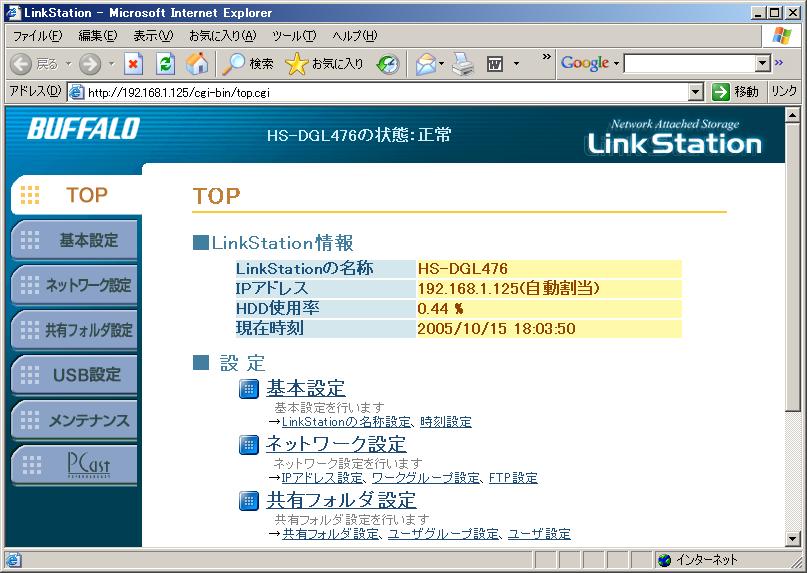Open the ツール menu

pos(294,36)
